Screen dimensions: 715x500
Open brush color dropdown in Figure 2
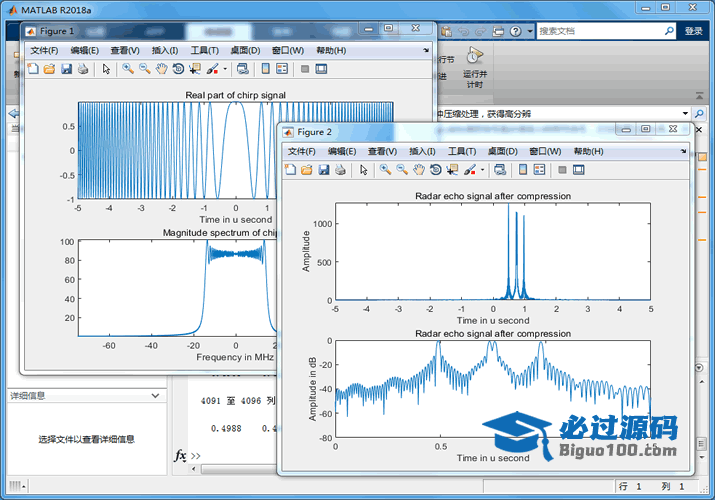482,170
